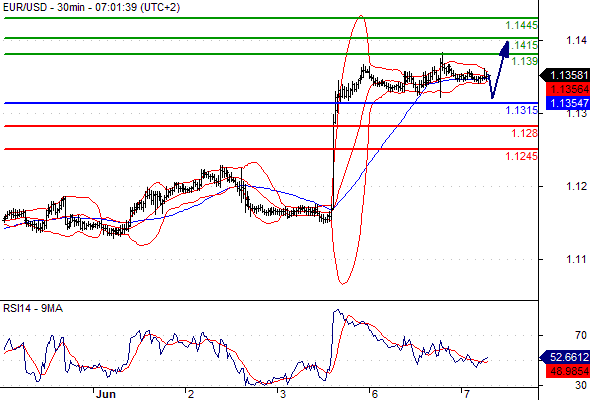Click the blue 1.13547 price tag

(x=568, y=103)
